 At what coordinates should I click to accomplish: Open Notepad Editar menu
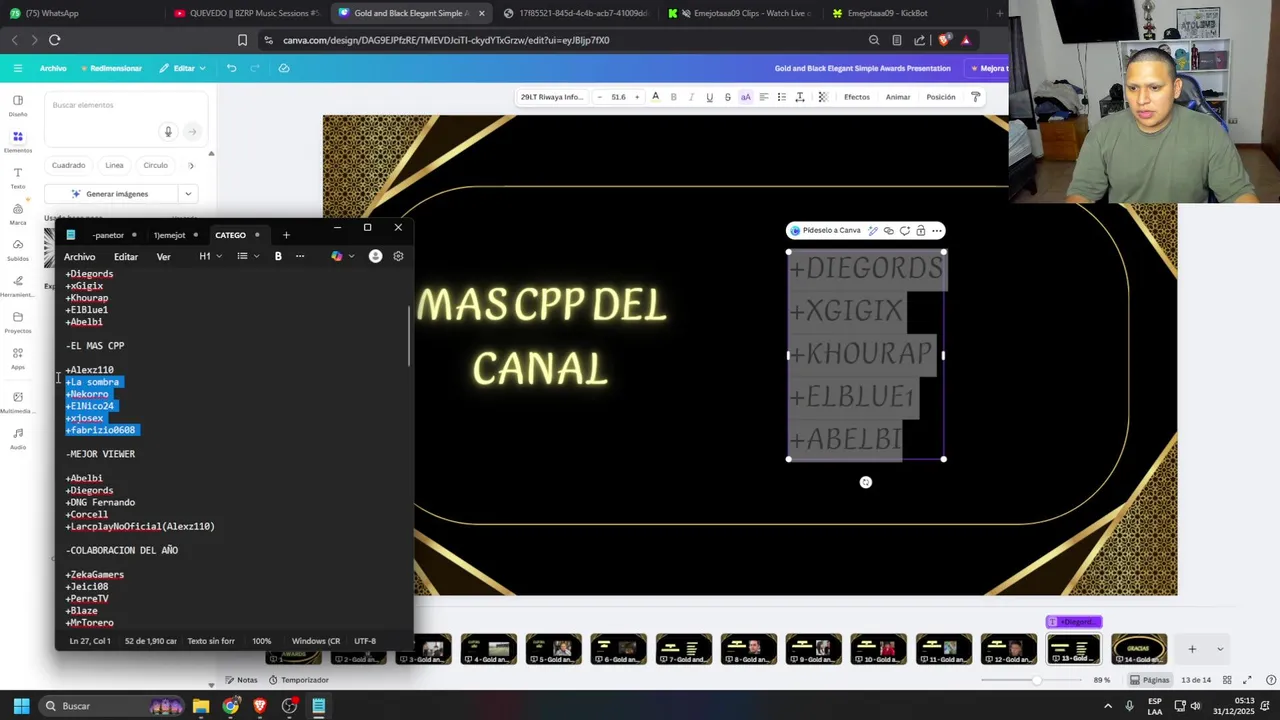126,257
